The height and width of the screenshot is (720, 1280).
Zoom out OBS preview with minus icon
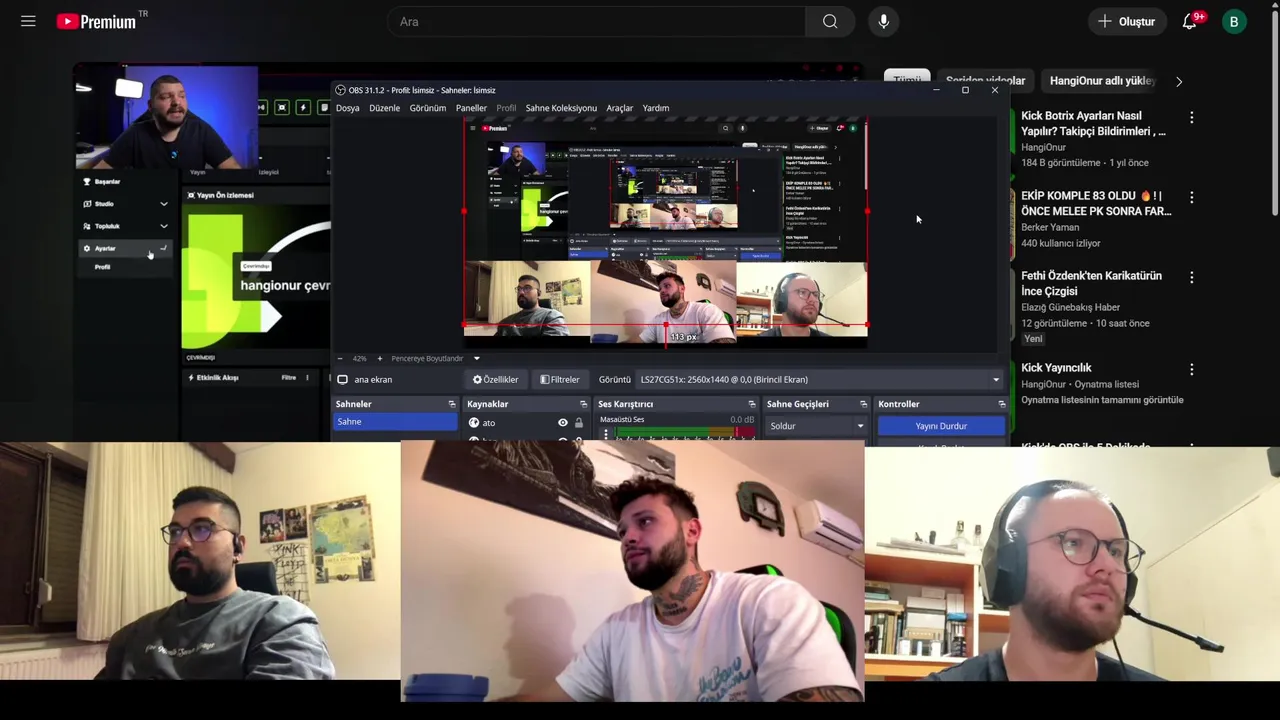click(x=340, y=358)
